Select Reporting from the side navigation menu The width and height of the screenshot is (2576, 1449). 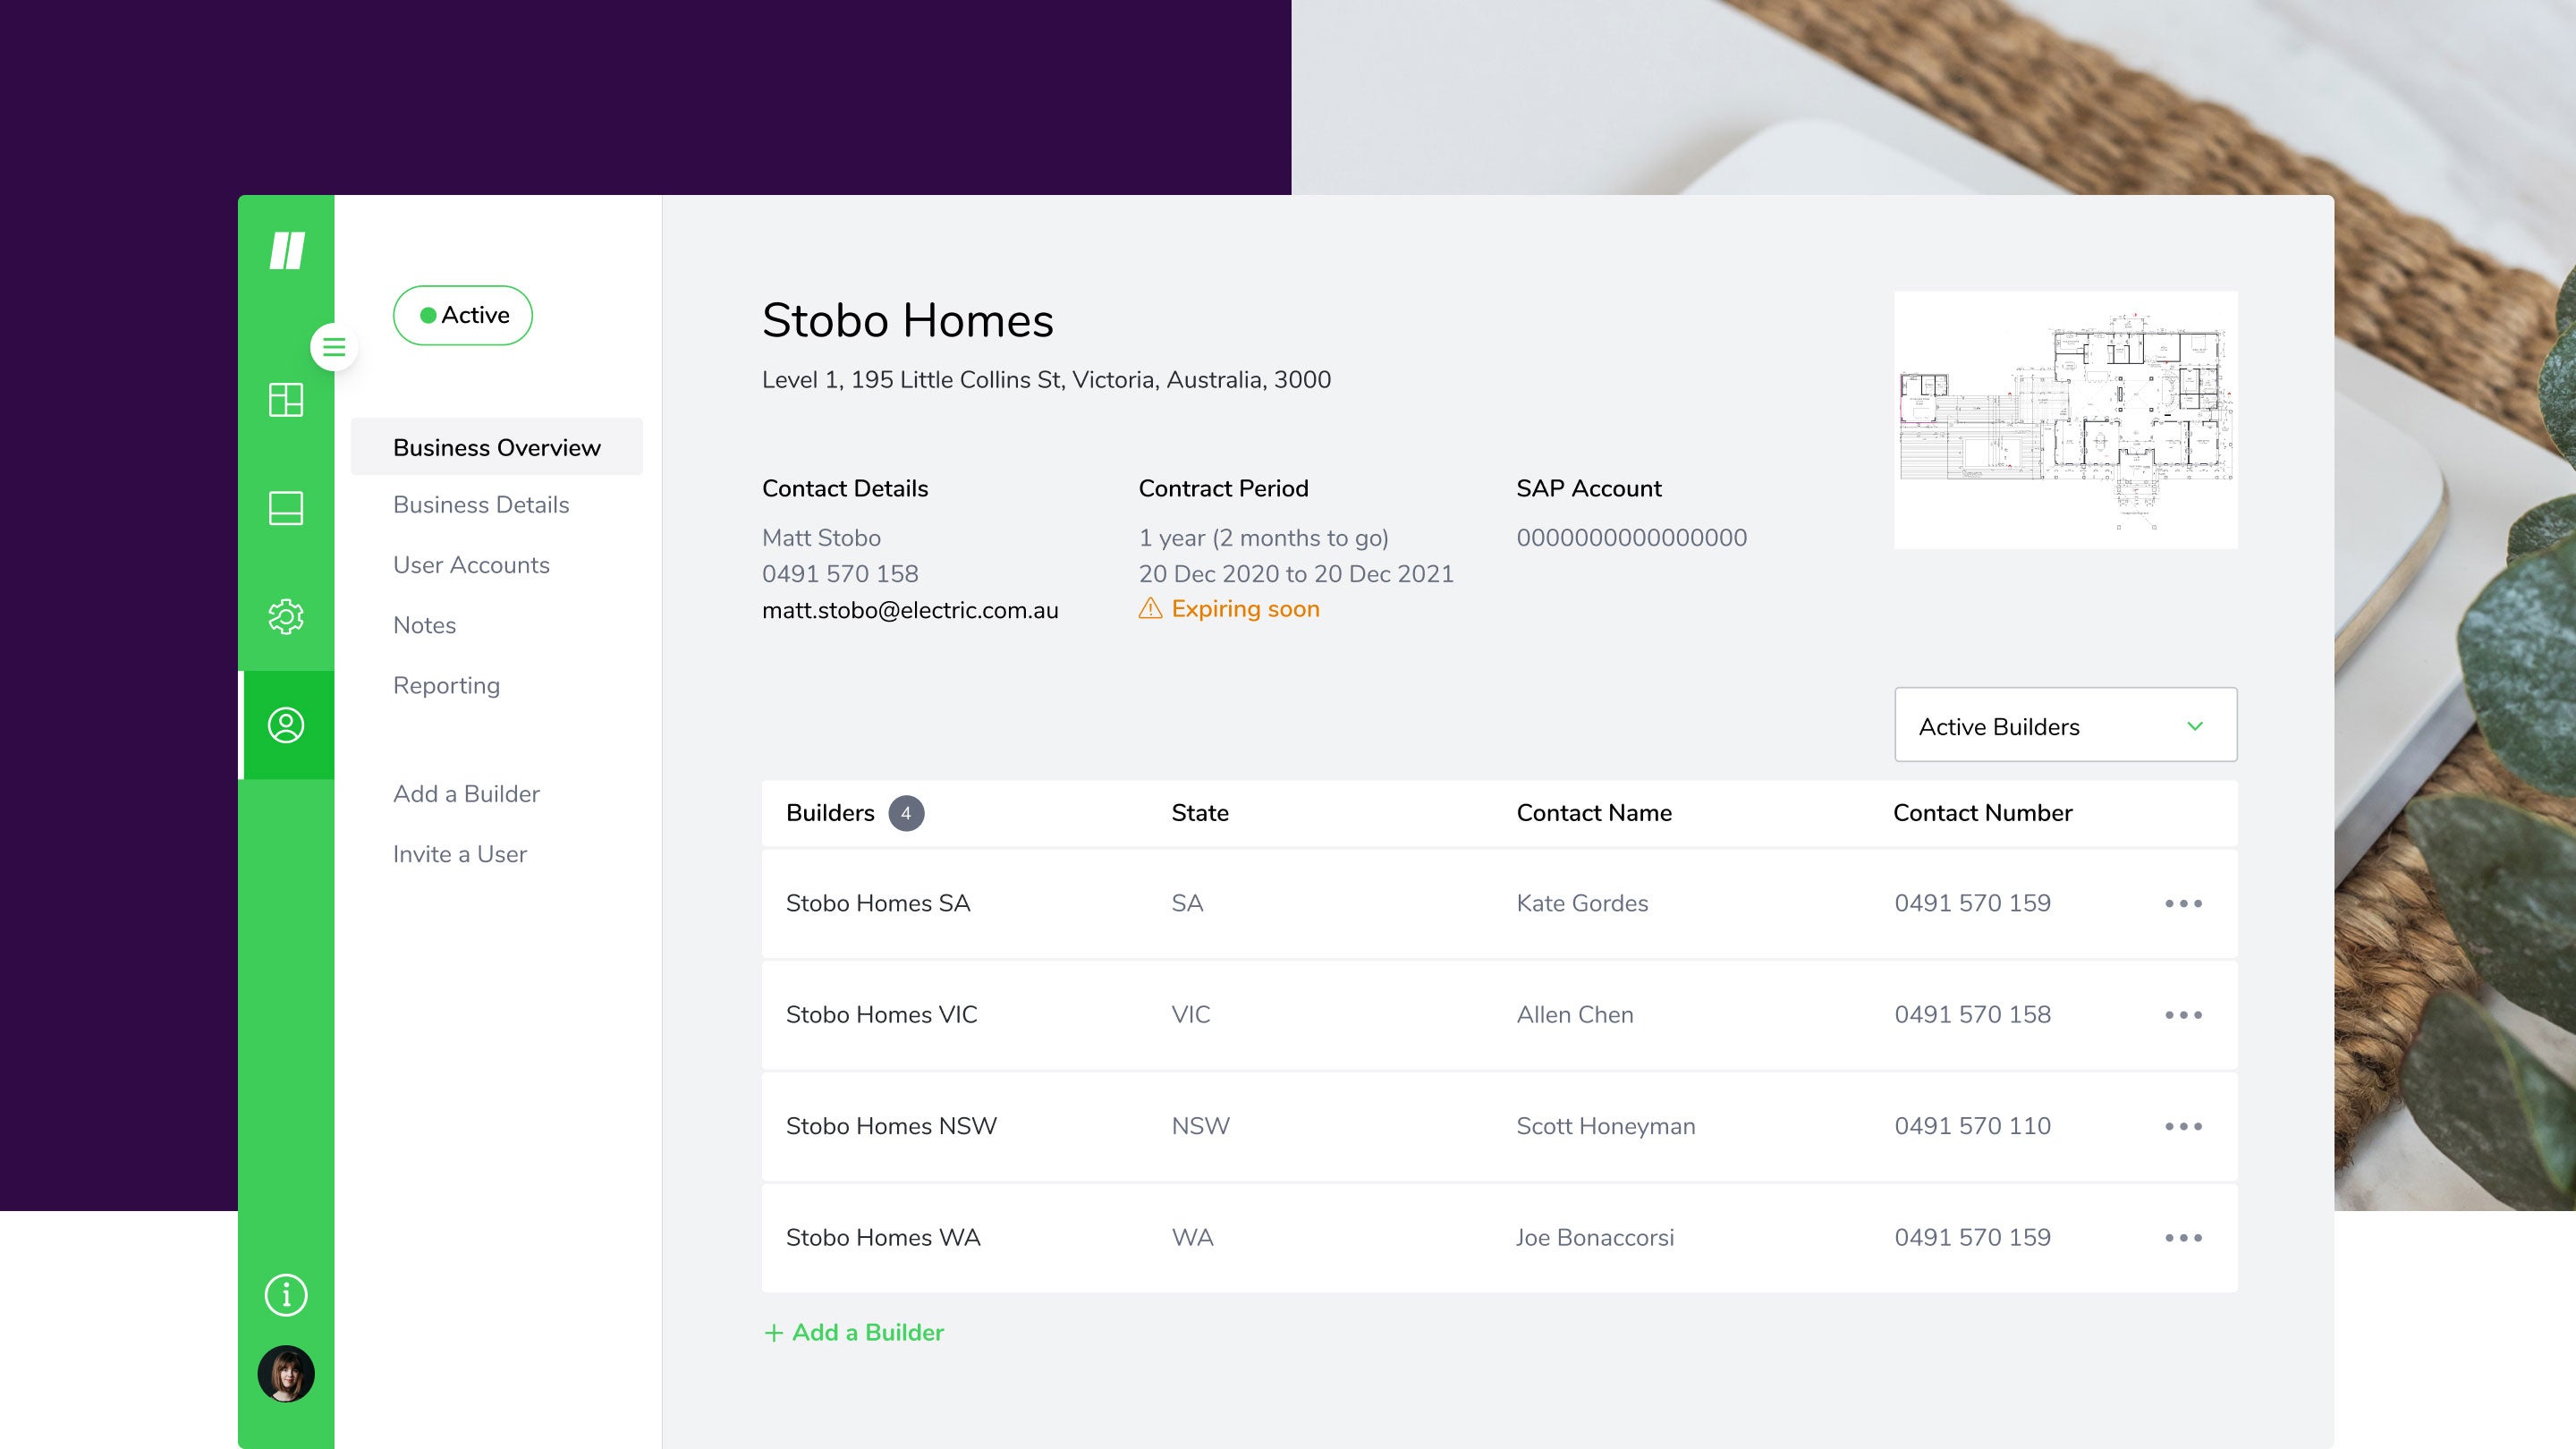[x=445, y=686]
